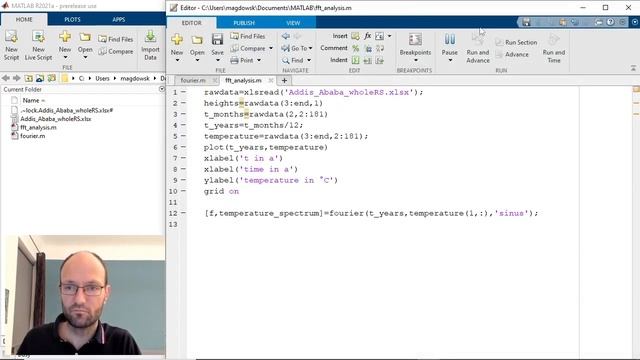Screen dimensions: 640x360
Task: Click the Wrap Comments icon
Action: click(380, 48)
